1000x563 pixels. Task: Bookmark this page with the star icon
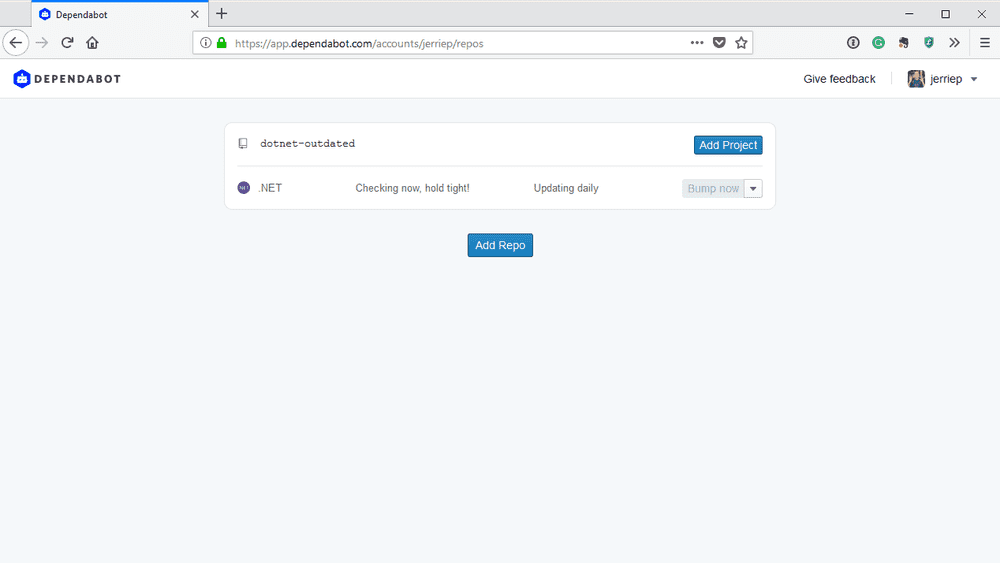point(741,43)
